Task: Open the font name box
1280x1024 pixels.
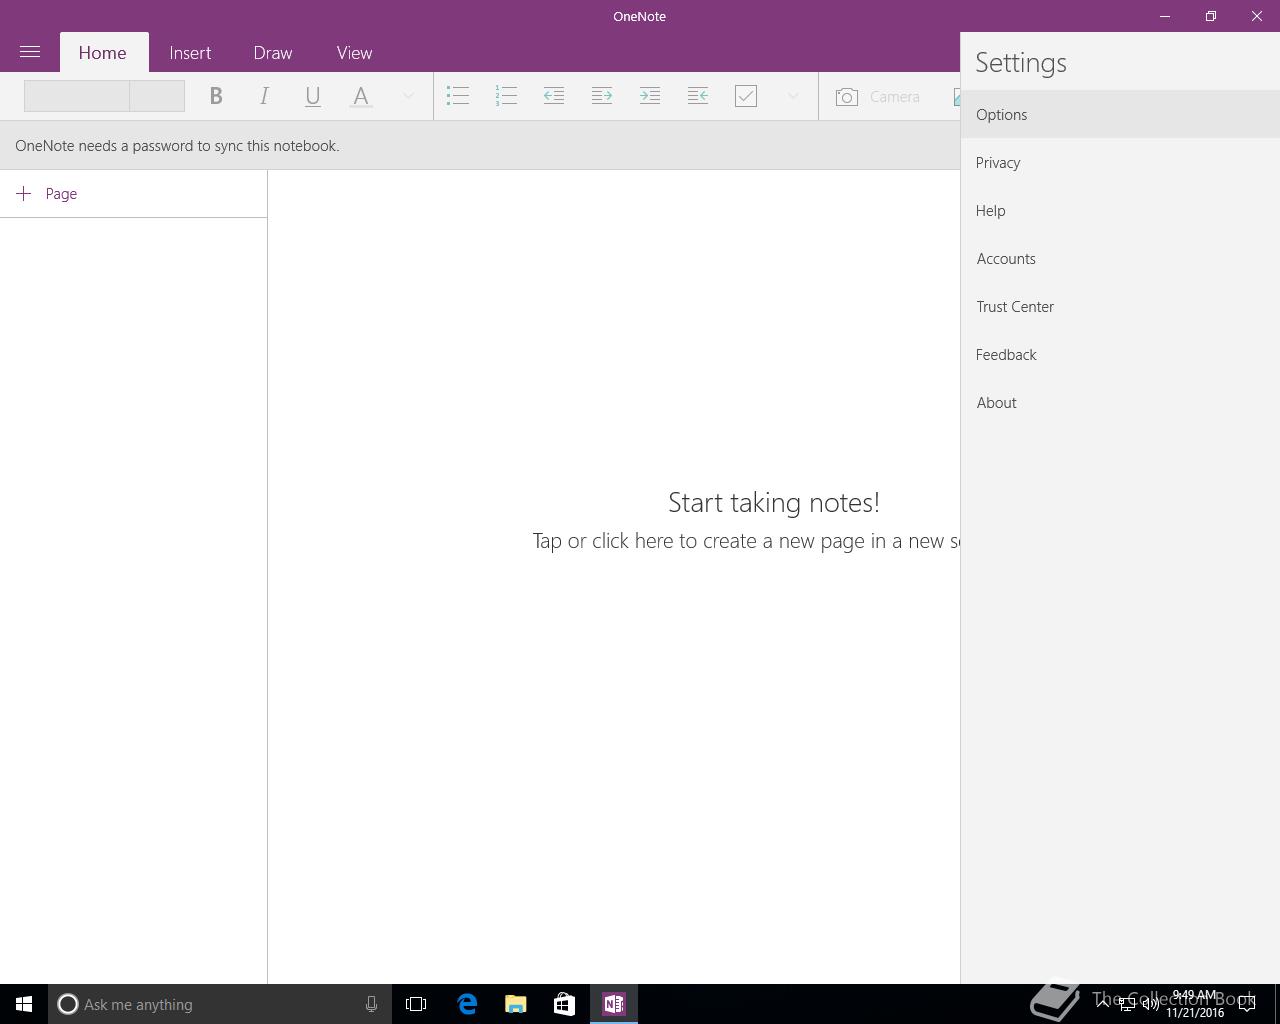Action: [77, 96]
